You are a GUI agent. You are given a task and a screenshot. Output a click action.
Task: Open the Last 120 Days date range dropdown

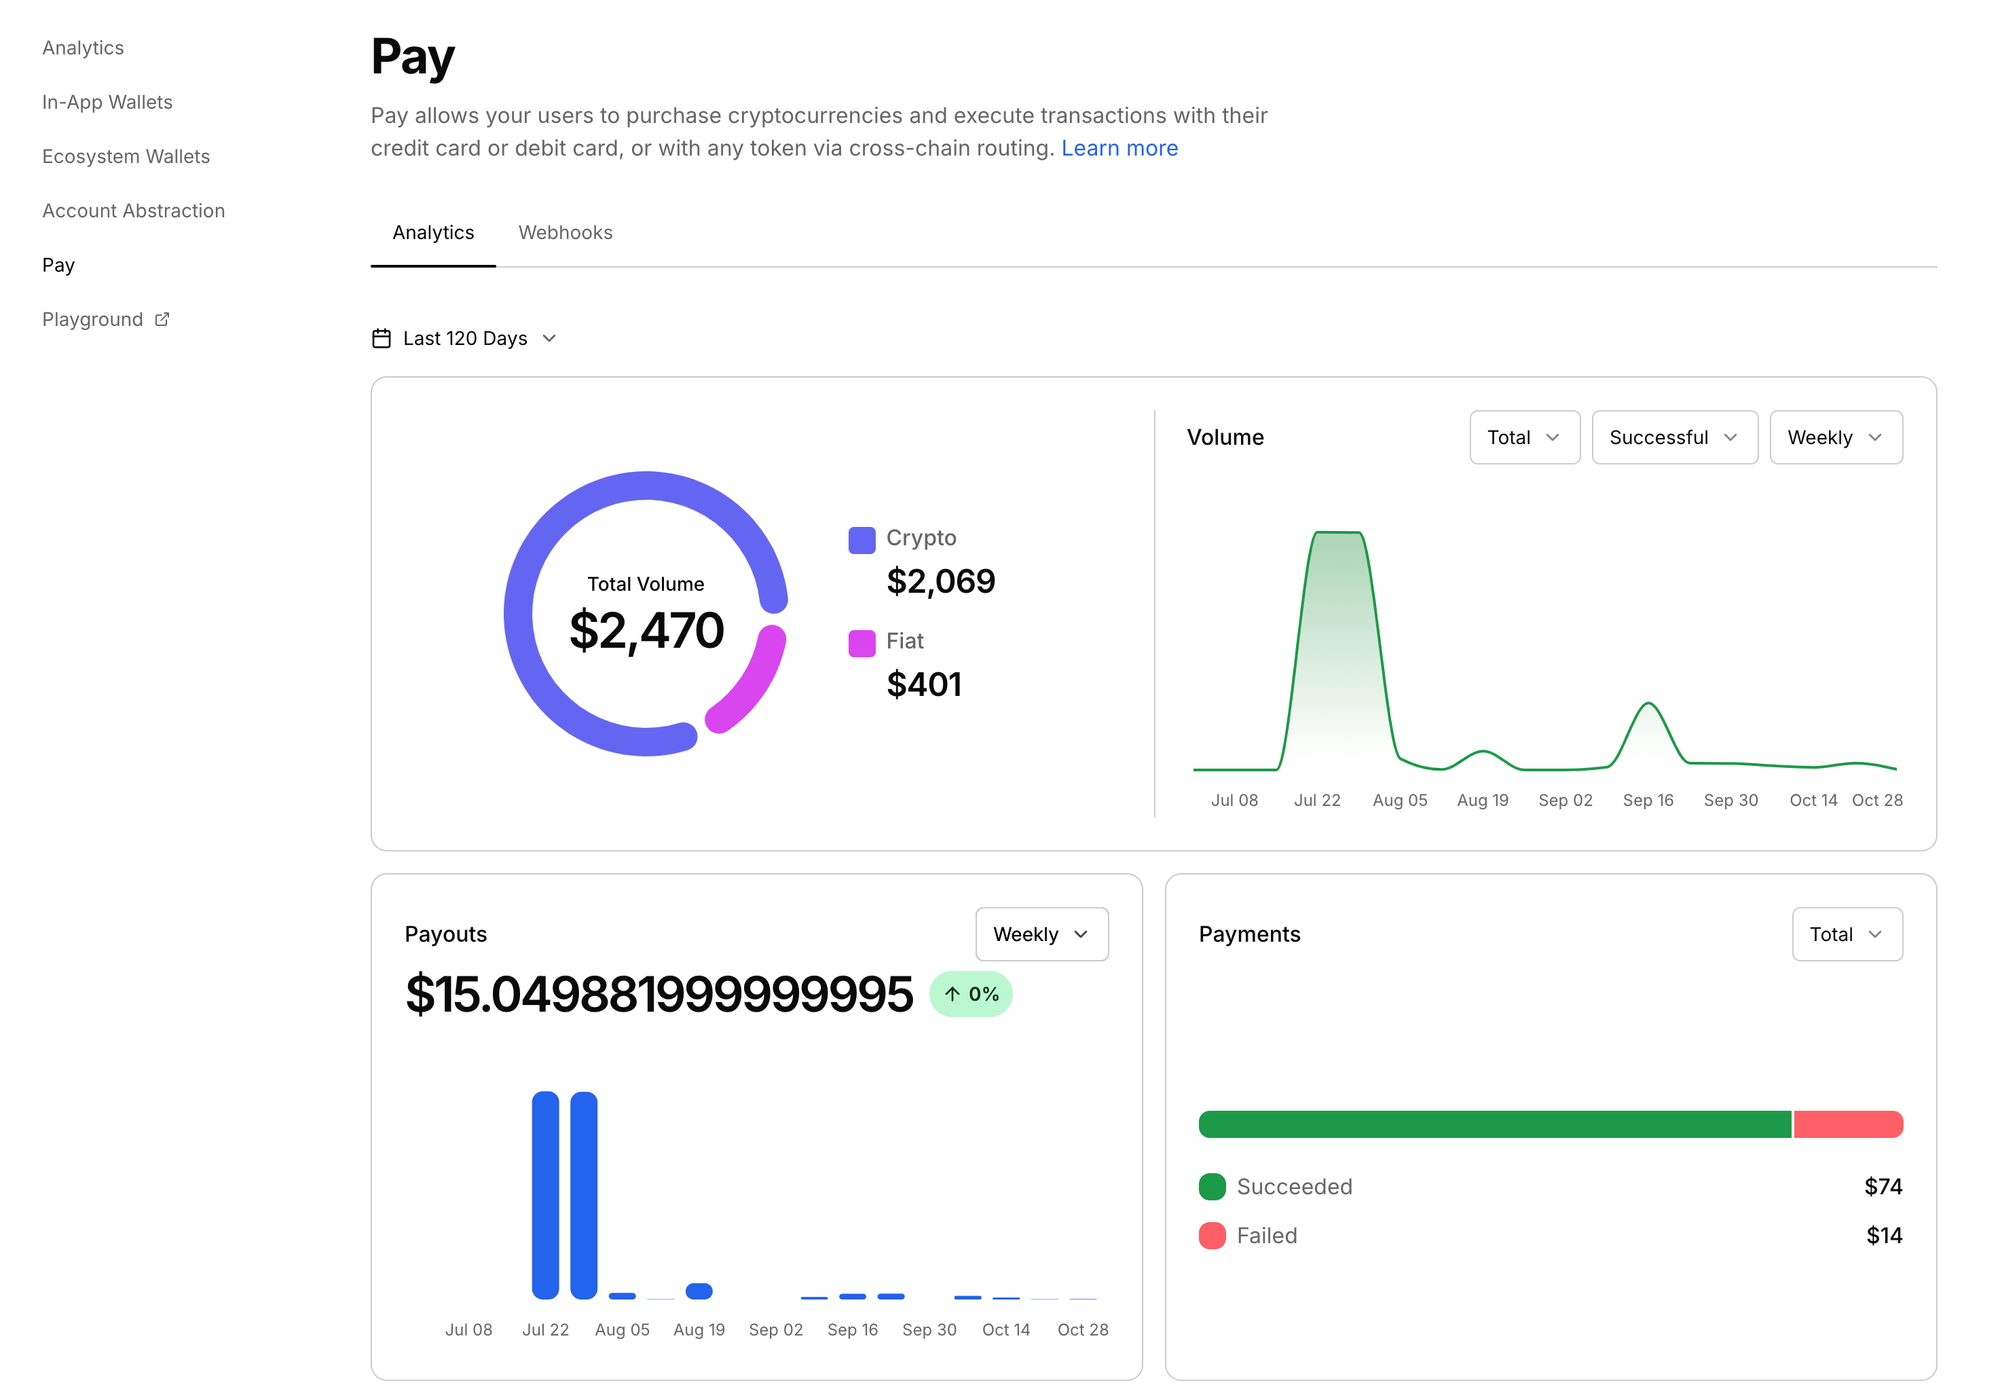(x=465, y=338)
